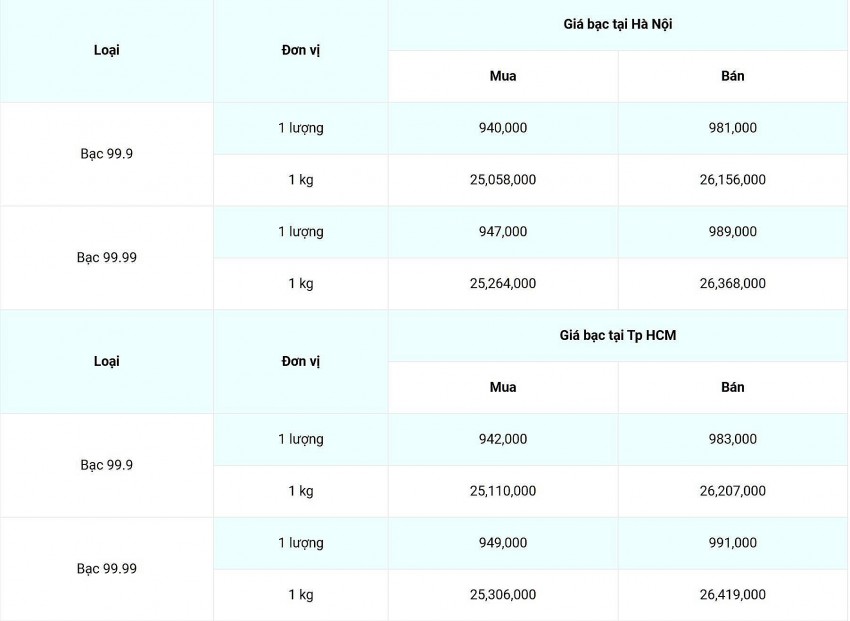Click the "Giá bạc tại Tp HCM" header
The width and height of the screenshot is (850, 621).
617,335
